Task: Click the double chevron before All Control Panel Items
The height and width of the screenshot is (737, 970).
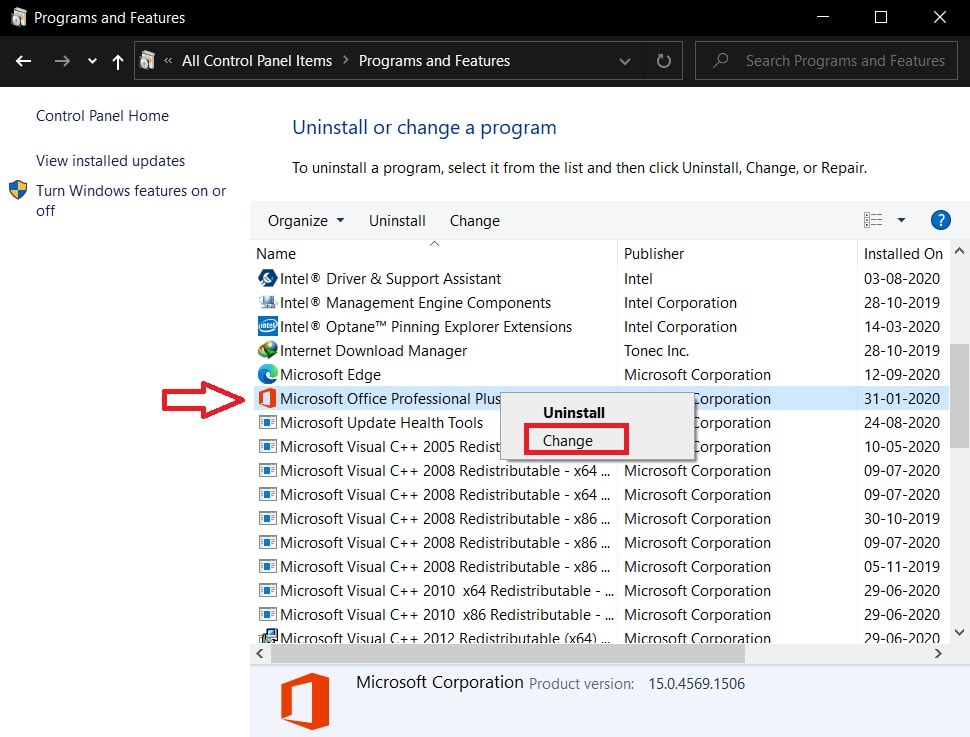Action: pyautogui.click(x=168, y=61)
